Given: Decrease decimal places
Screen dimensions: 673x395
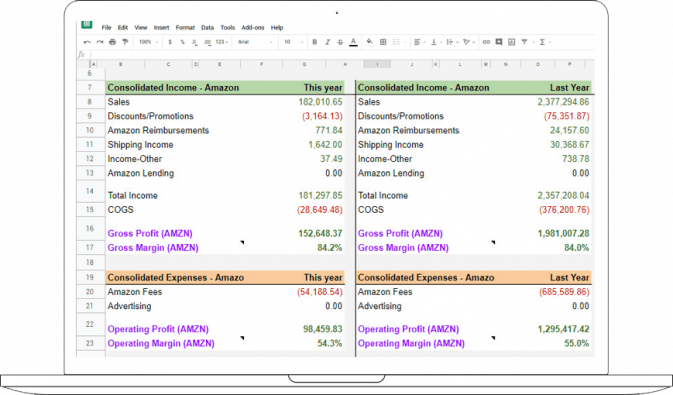Looking at the screenshot, I should click(194, 42).
